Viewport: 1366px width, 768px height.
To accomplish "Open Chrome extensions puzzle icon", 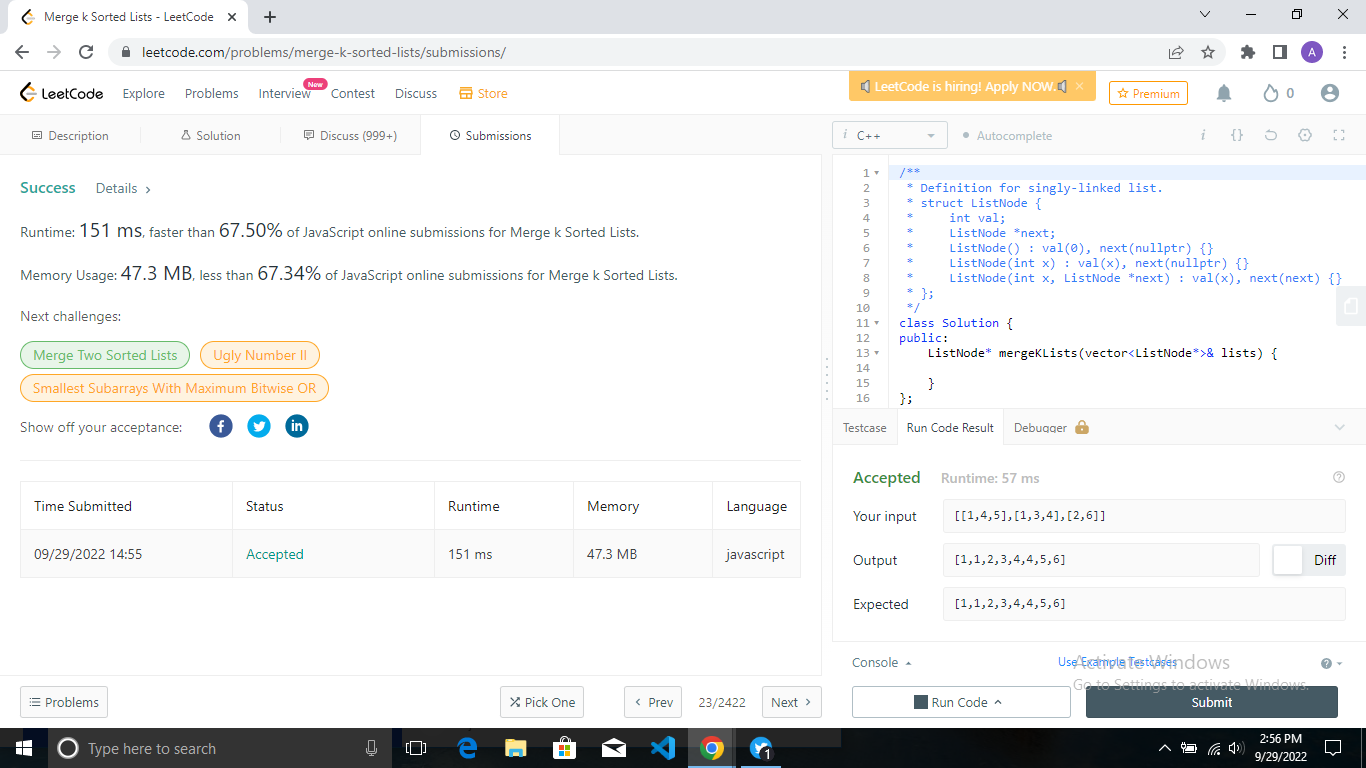I will coord(1247,52).
